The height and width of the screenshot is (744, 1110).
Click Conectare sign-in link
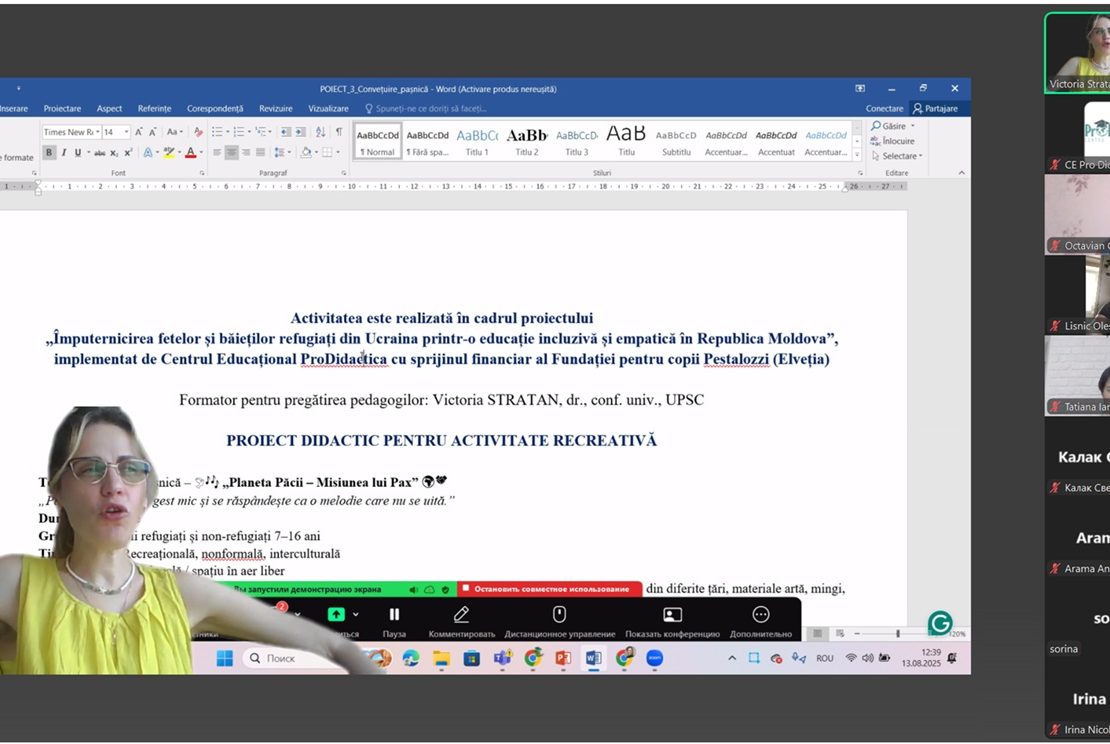click(884, 108)
